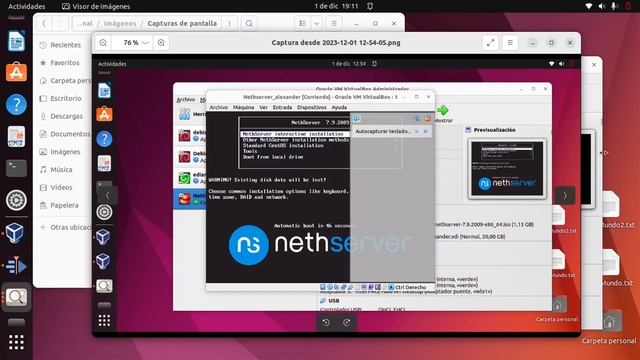Open system volume indicator in top bar
Screen dimensions: 640x360
click(602, 6)
